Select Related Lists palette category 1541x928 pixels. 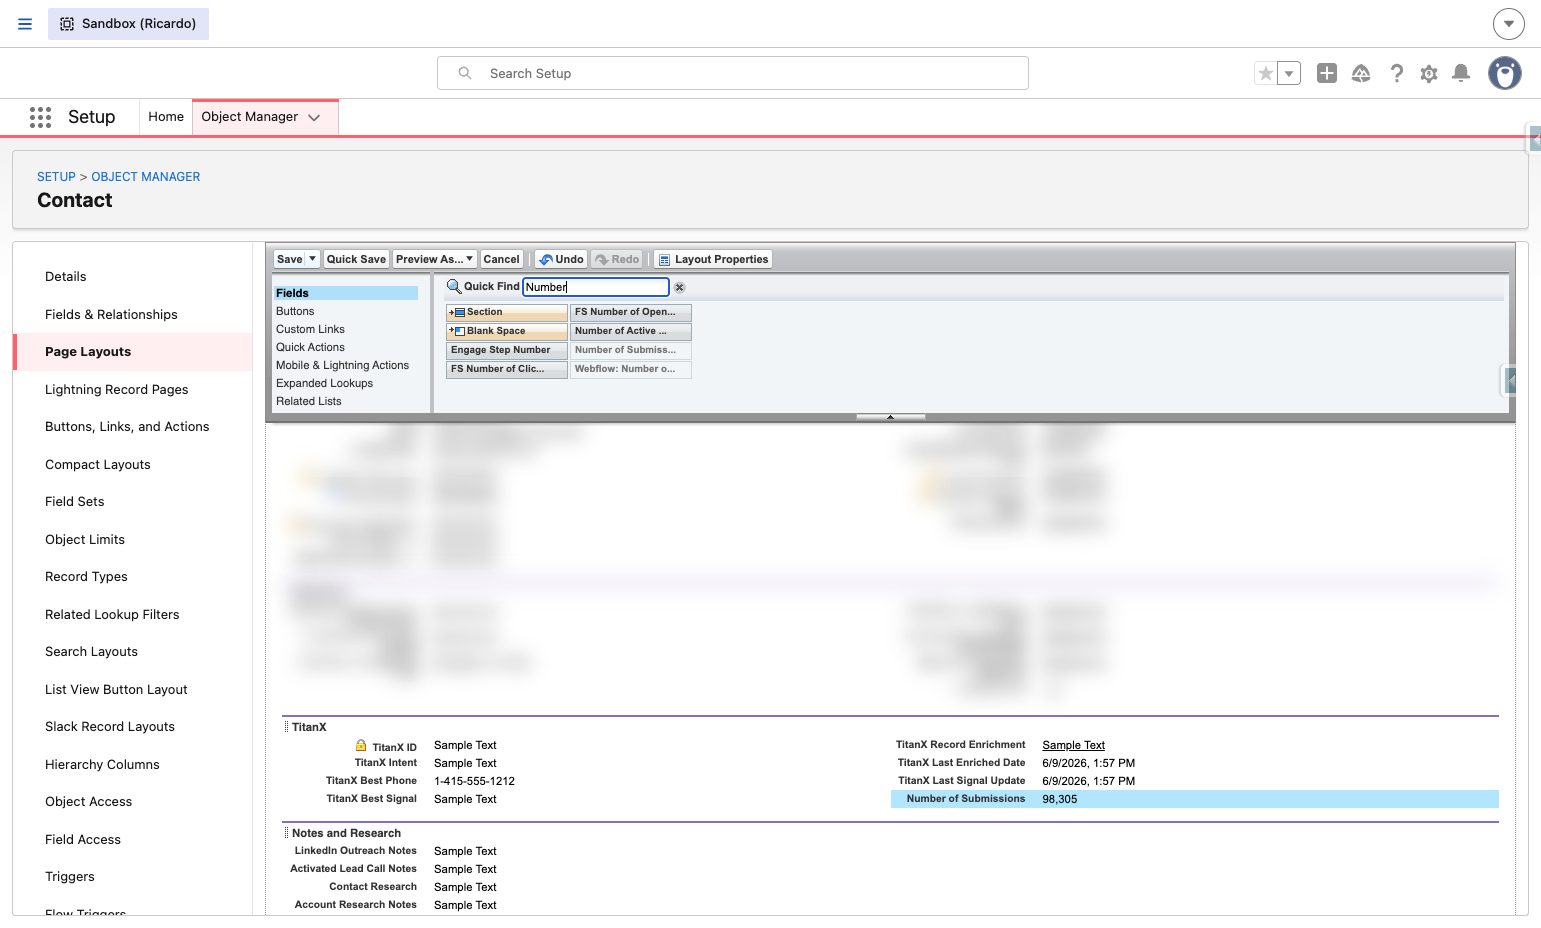[309, 401]
